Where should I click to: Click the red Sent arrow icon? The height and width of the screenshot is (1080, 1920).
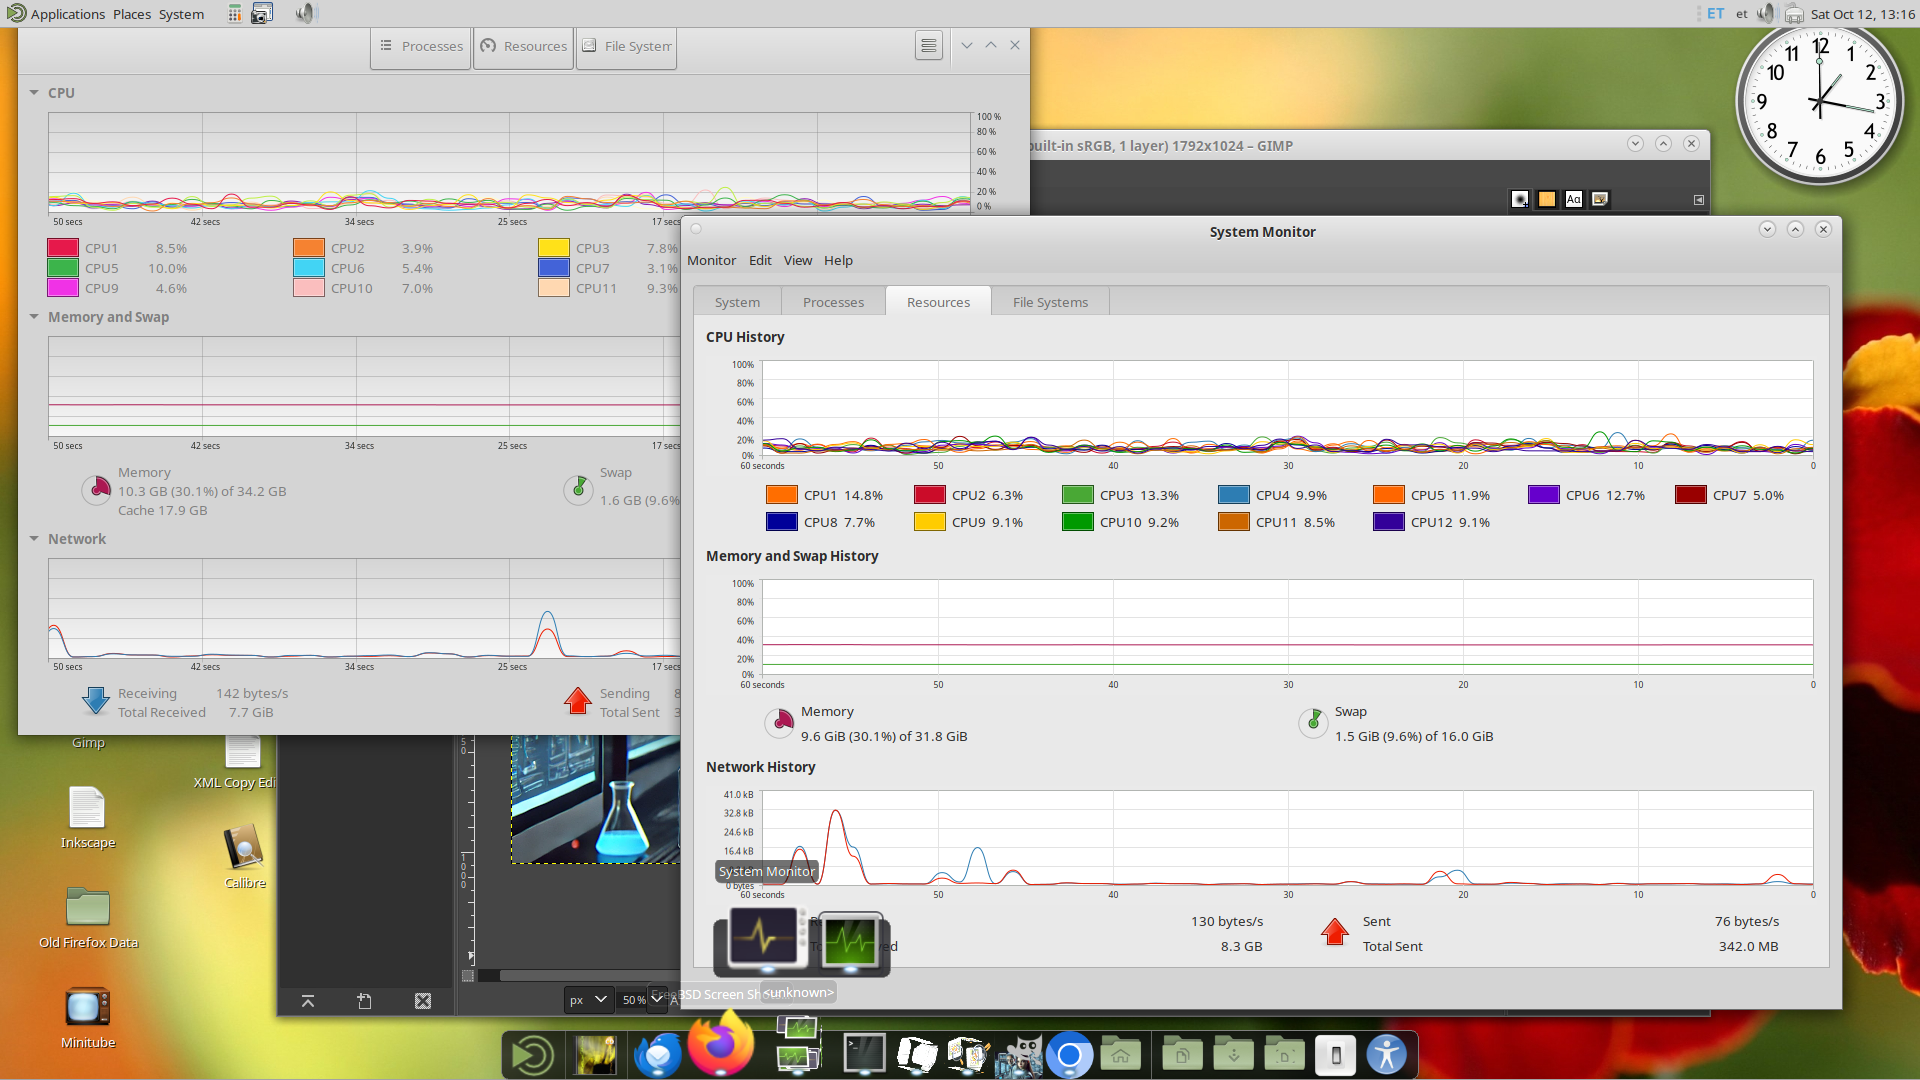tap(1334, 932)
